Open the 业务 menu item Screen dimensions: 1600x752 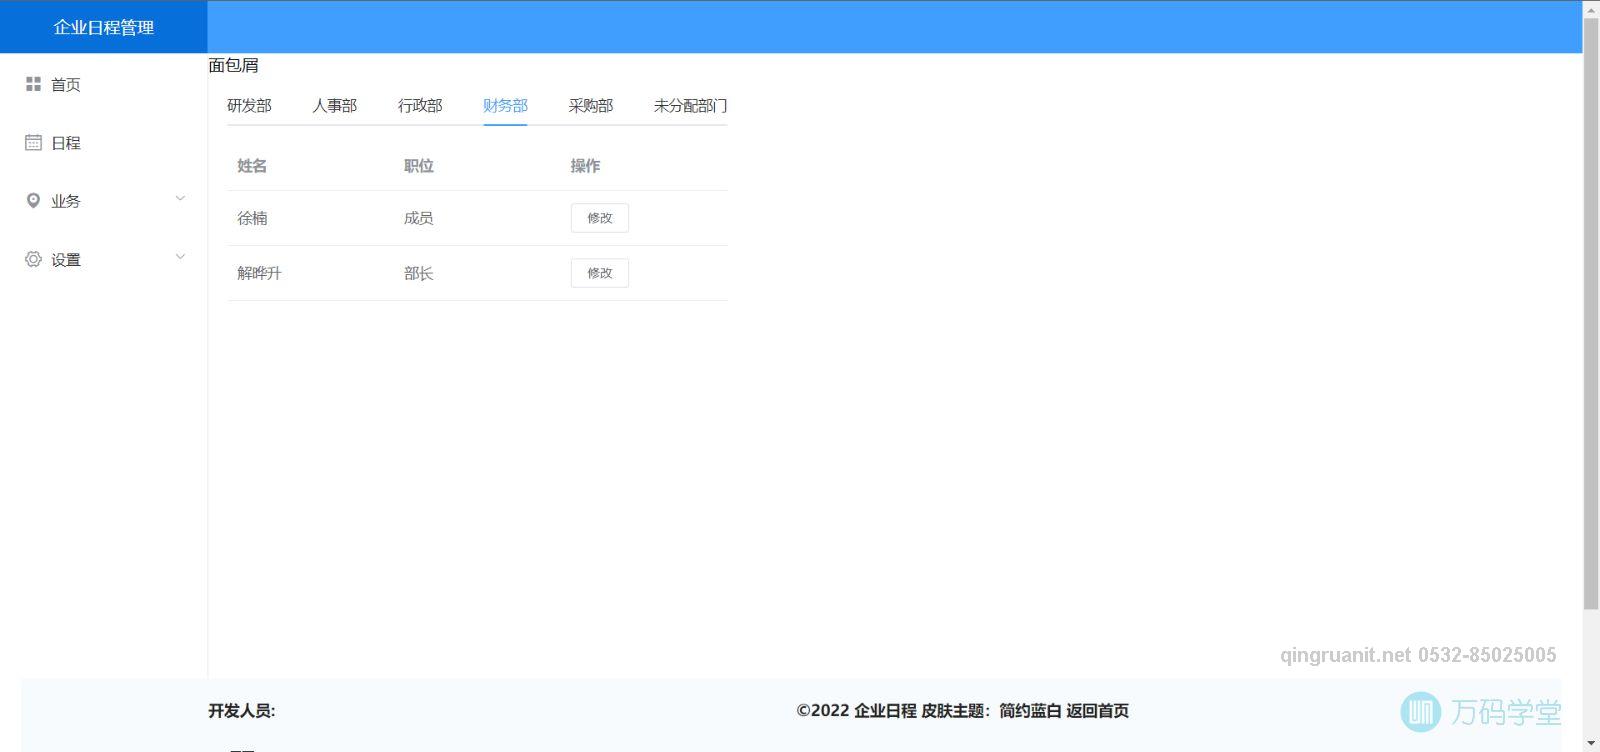pyautogui.click(x=104, y=201)
